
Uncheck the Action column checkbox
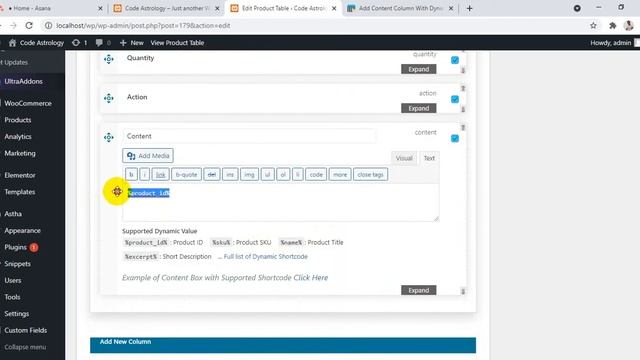[x=455, y=99]
